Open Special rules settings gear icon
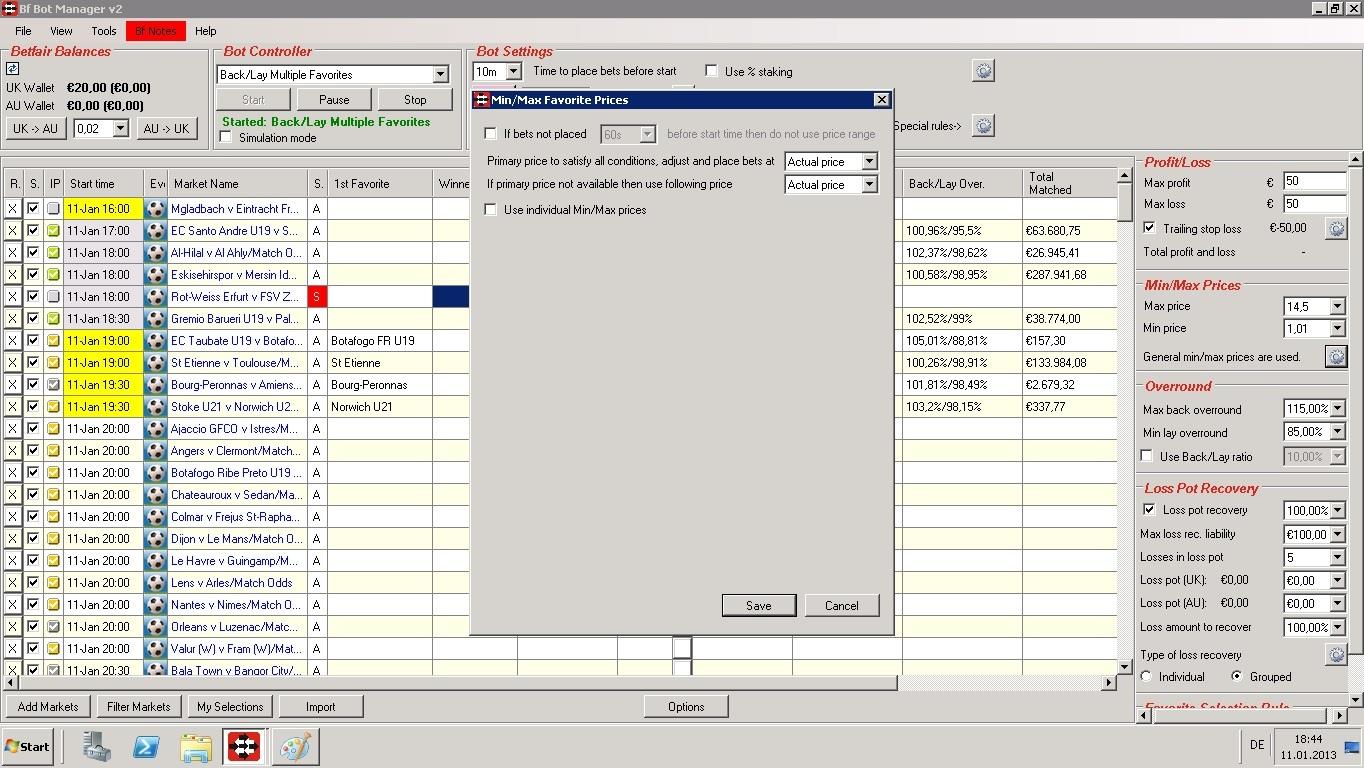The width and height of the screenshot is (1364, 768). [983, 125]
